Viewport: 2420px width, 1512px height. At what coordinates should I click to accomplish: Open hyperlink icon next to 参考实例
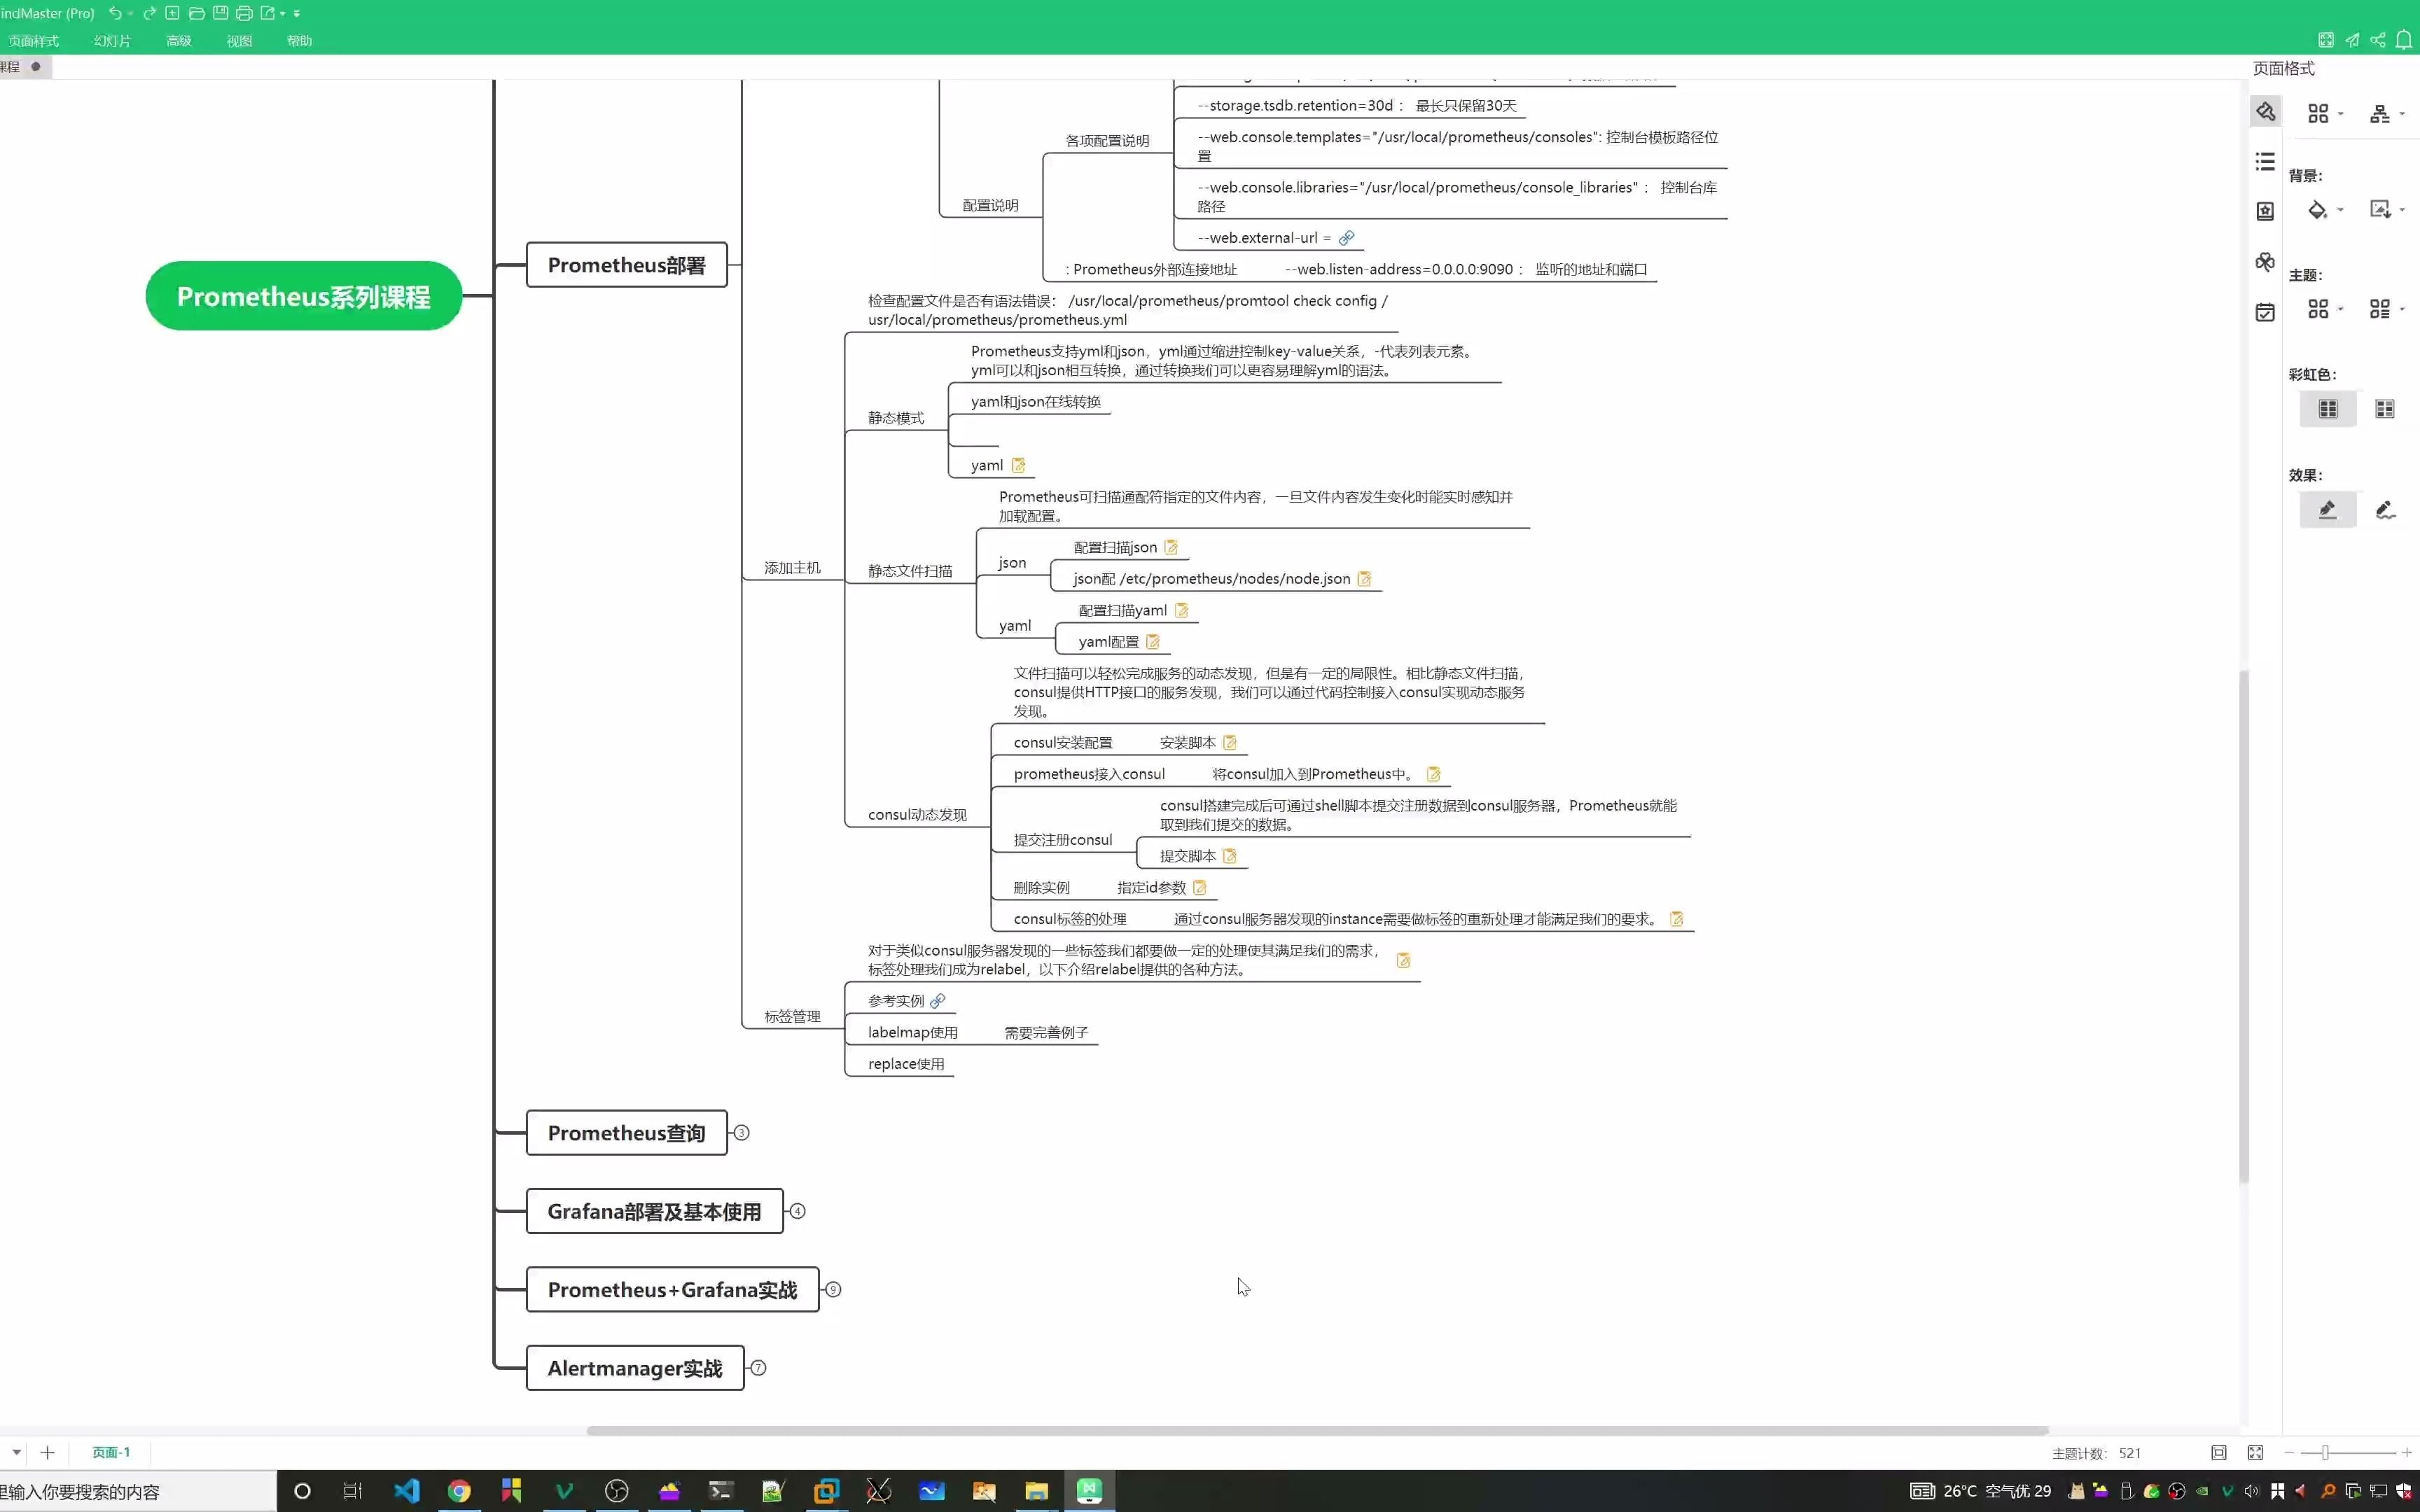pyautogui.click(x=937, y=1001)
